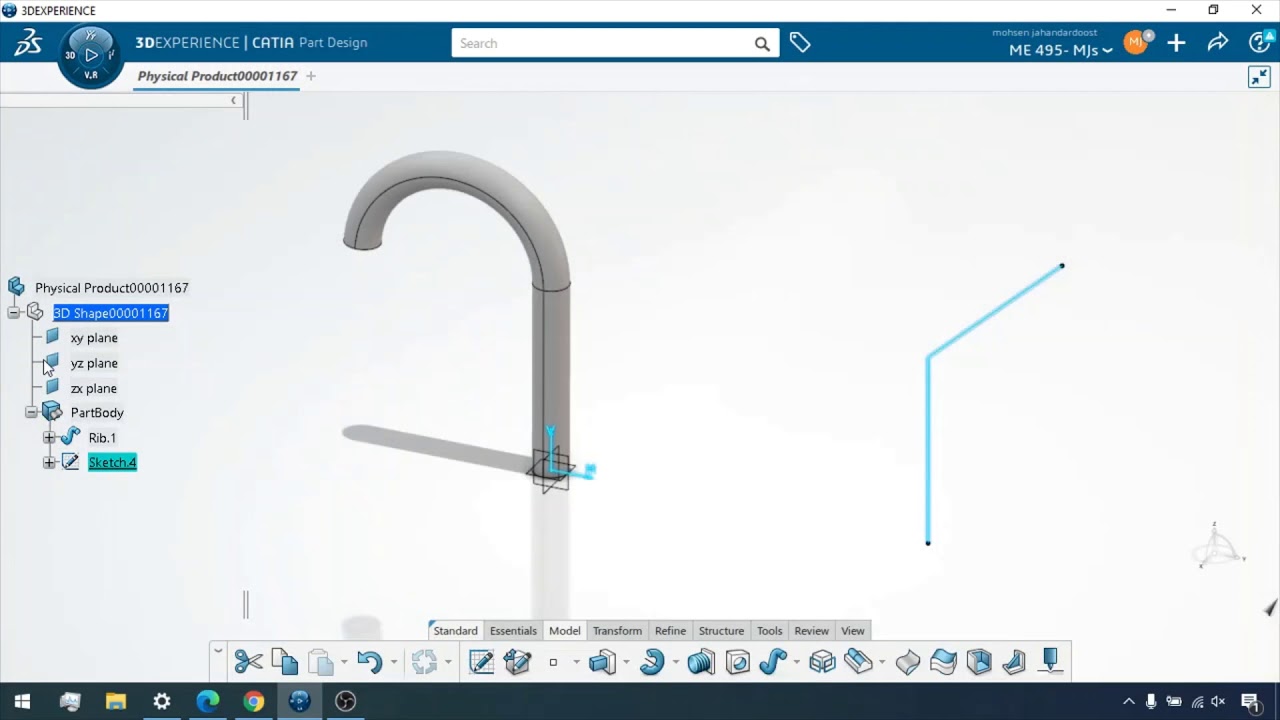Select the greyed Paste clipboard icon
Viewport: 1280px width, 720px height.
[320, 661]
